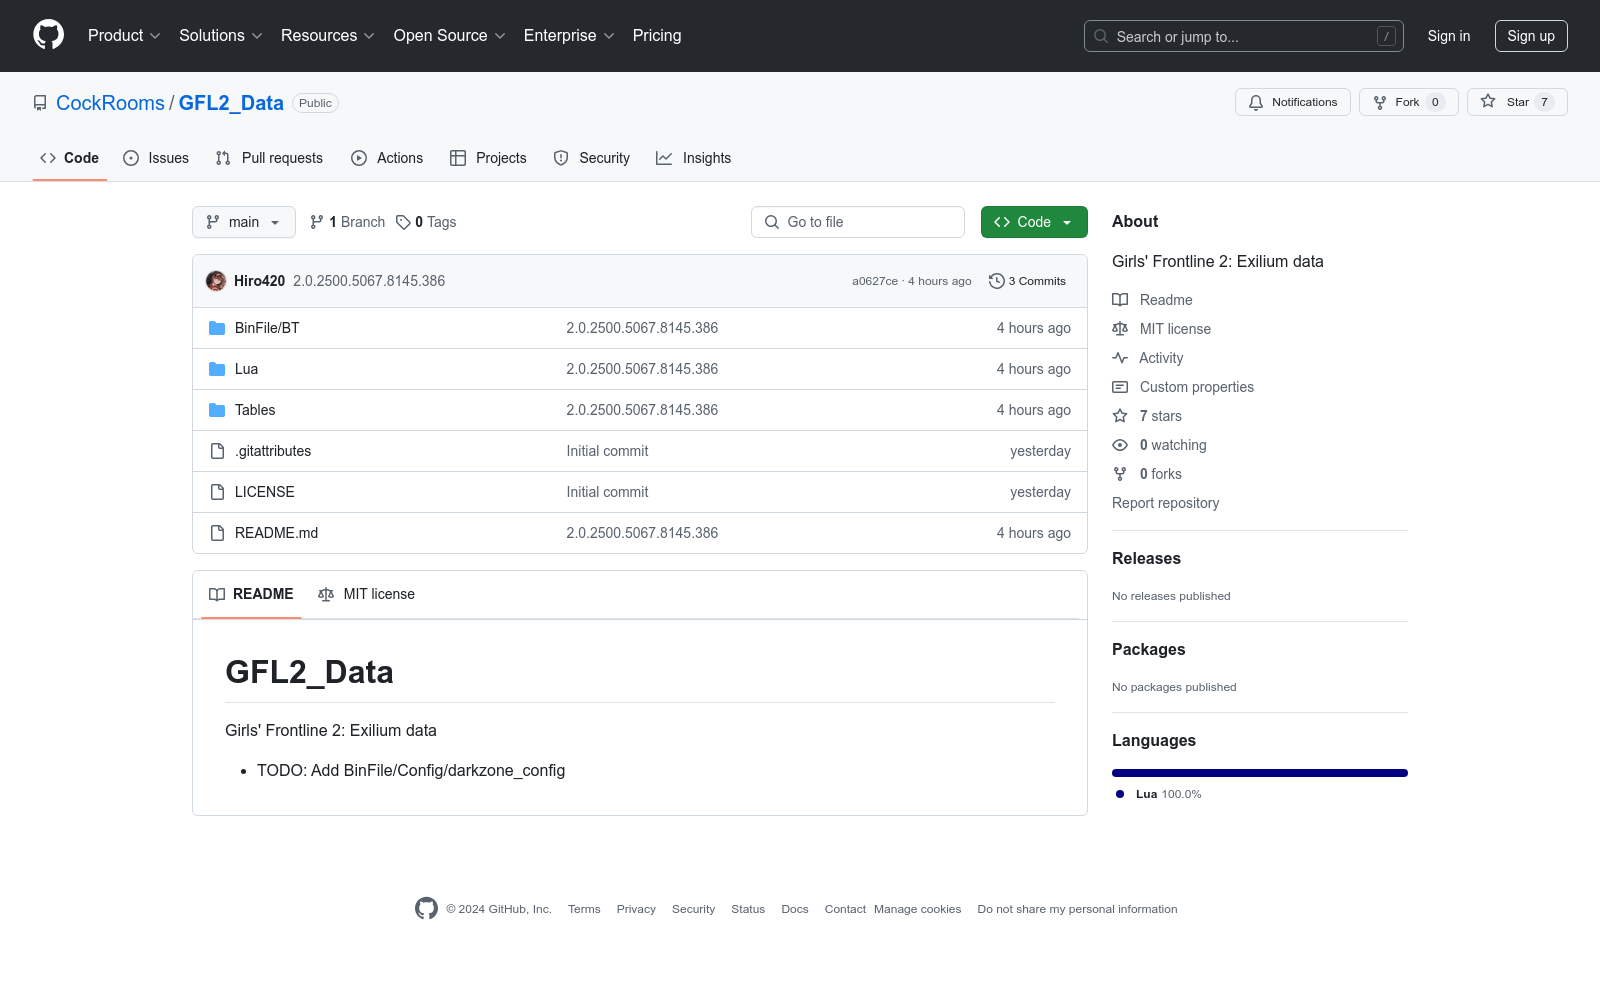Expand the Enterprise menu
The height and width of the screenshot is (1000, 1600).
pyautogui.click(x=569, y=35)
